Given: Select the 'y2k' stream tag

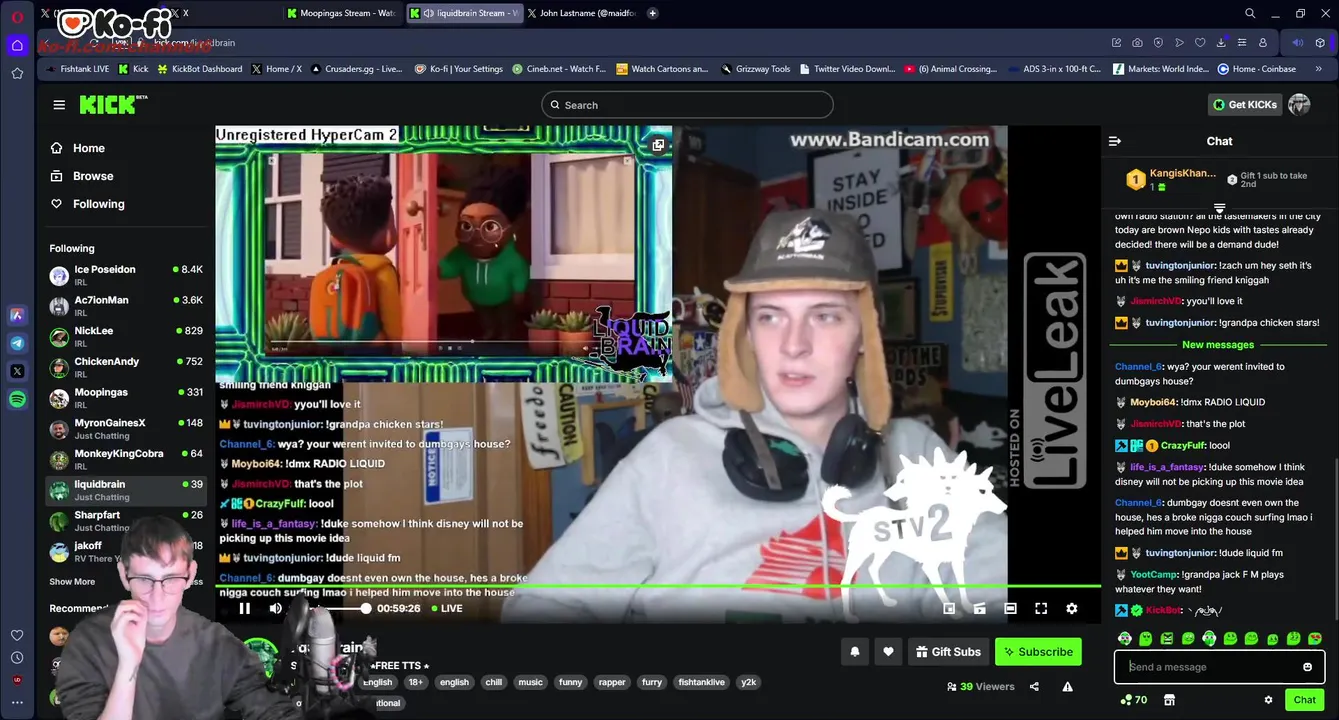Looking at the screenshot, I should coord(748,682).
